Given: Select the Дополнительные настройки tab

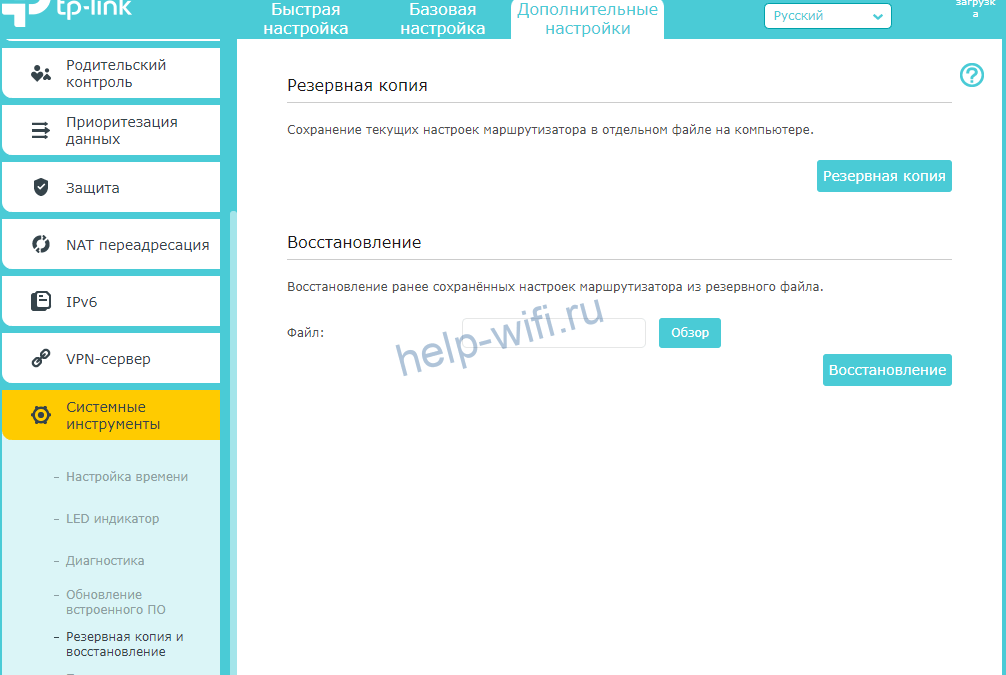Looking at the screenshot, I should pos(587,19).
